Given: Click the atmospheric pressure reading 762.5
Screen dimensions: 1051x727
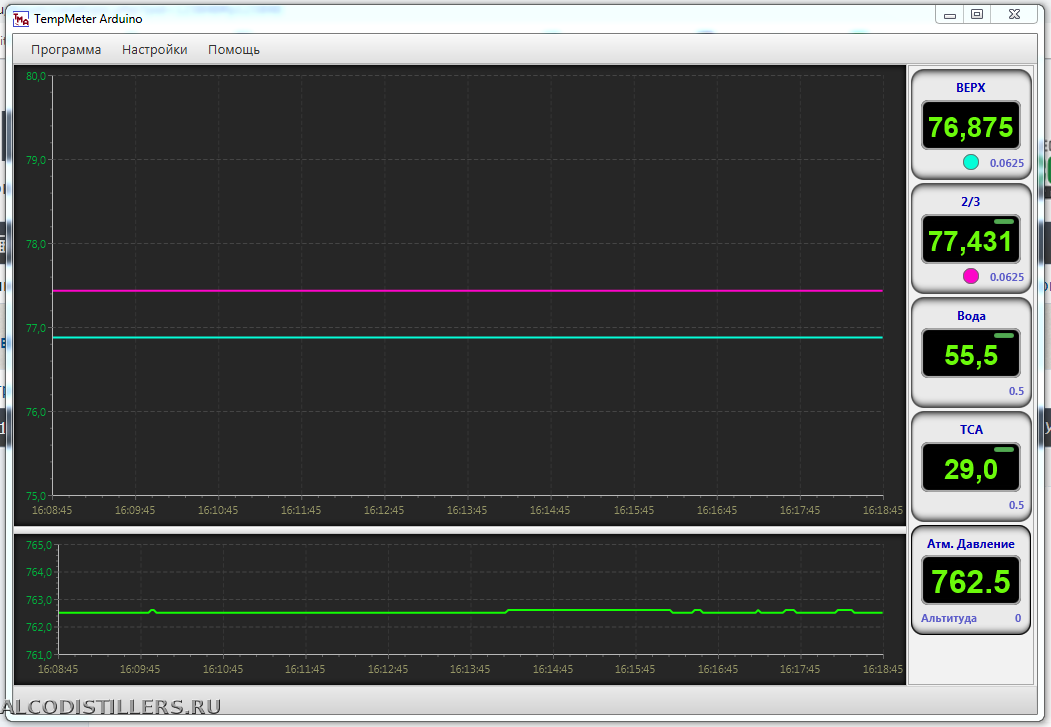Looking at the screenshot, I should click(x=971, y=582).
